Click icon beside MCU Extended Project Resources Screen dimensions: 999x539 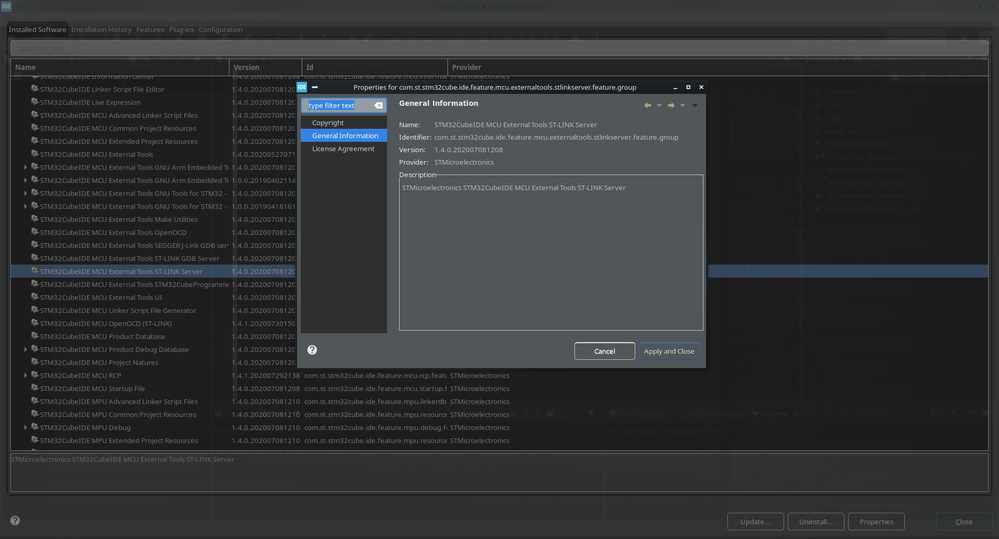[35, 141]
